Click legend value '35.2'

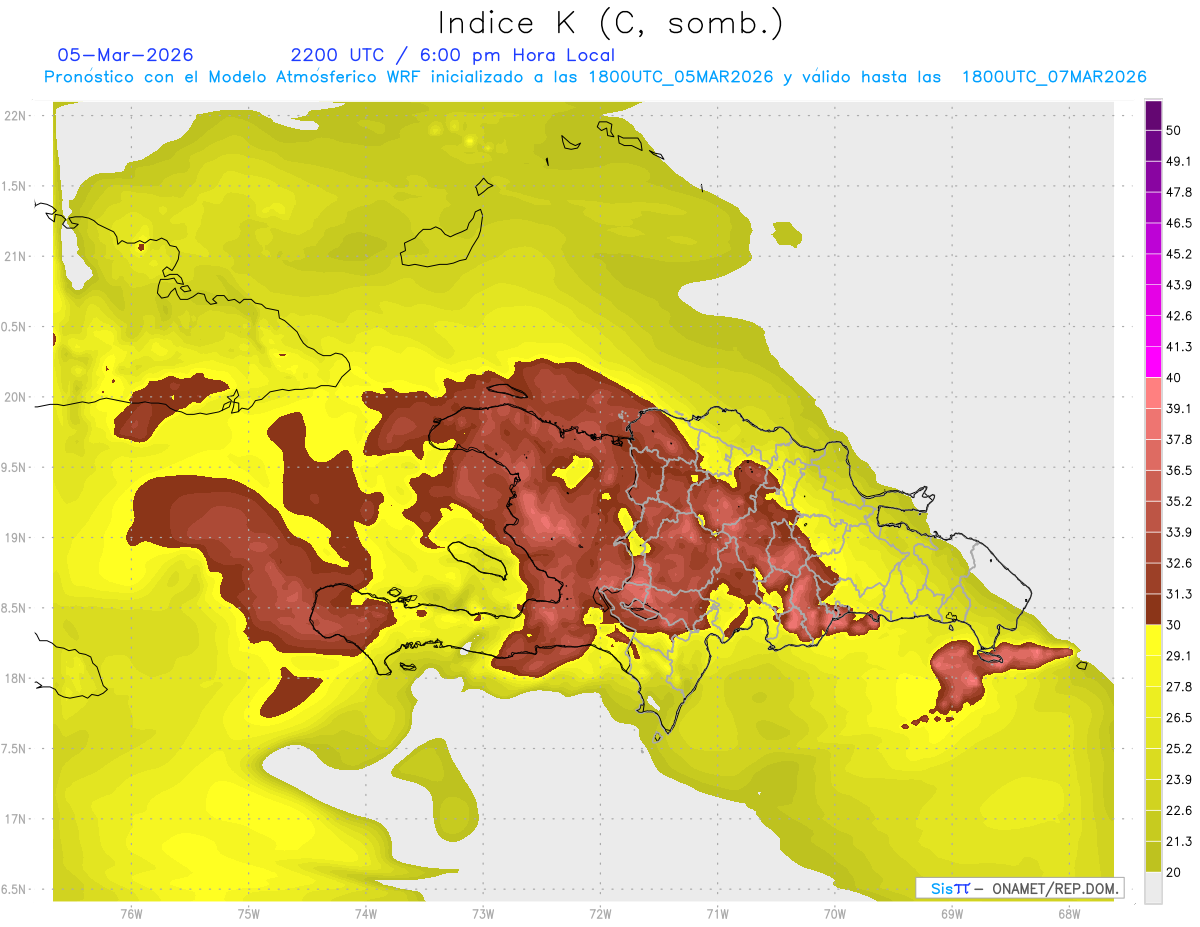coord(1179,501)
